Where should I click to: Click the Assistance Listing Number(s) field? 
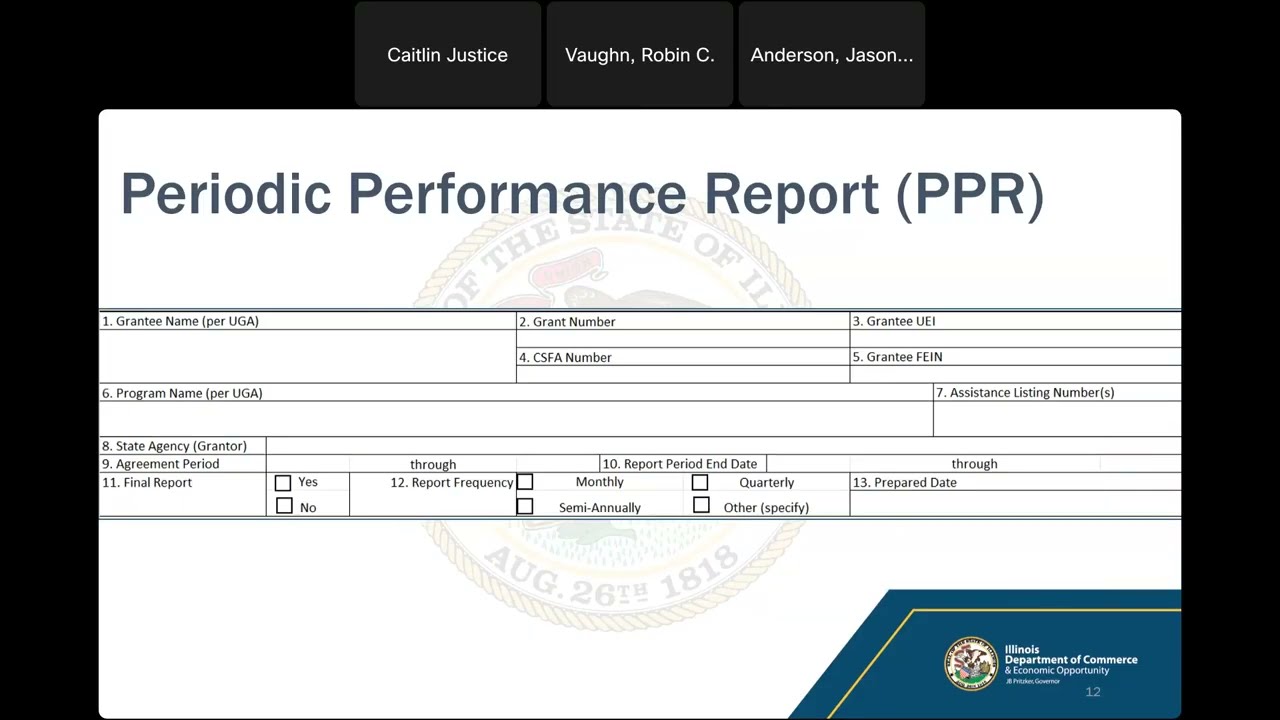coord(1057,419)
